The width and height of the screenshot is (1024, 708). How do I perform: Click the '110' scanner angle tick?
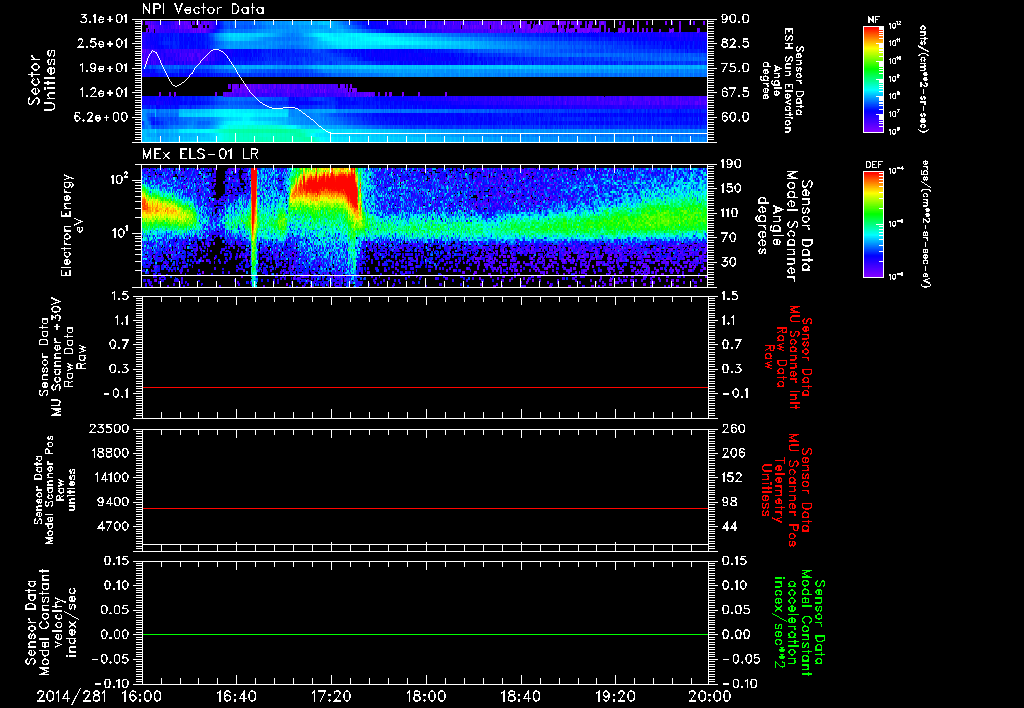coord(731,213)
